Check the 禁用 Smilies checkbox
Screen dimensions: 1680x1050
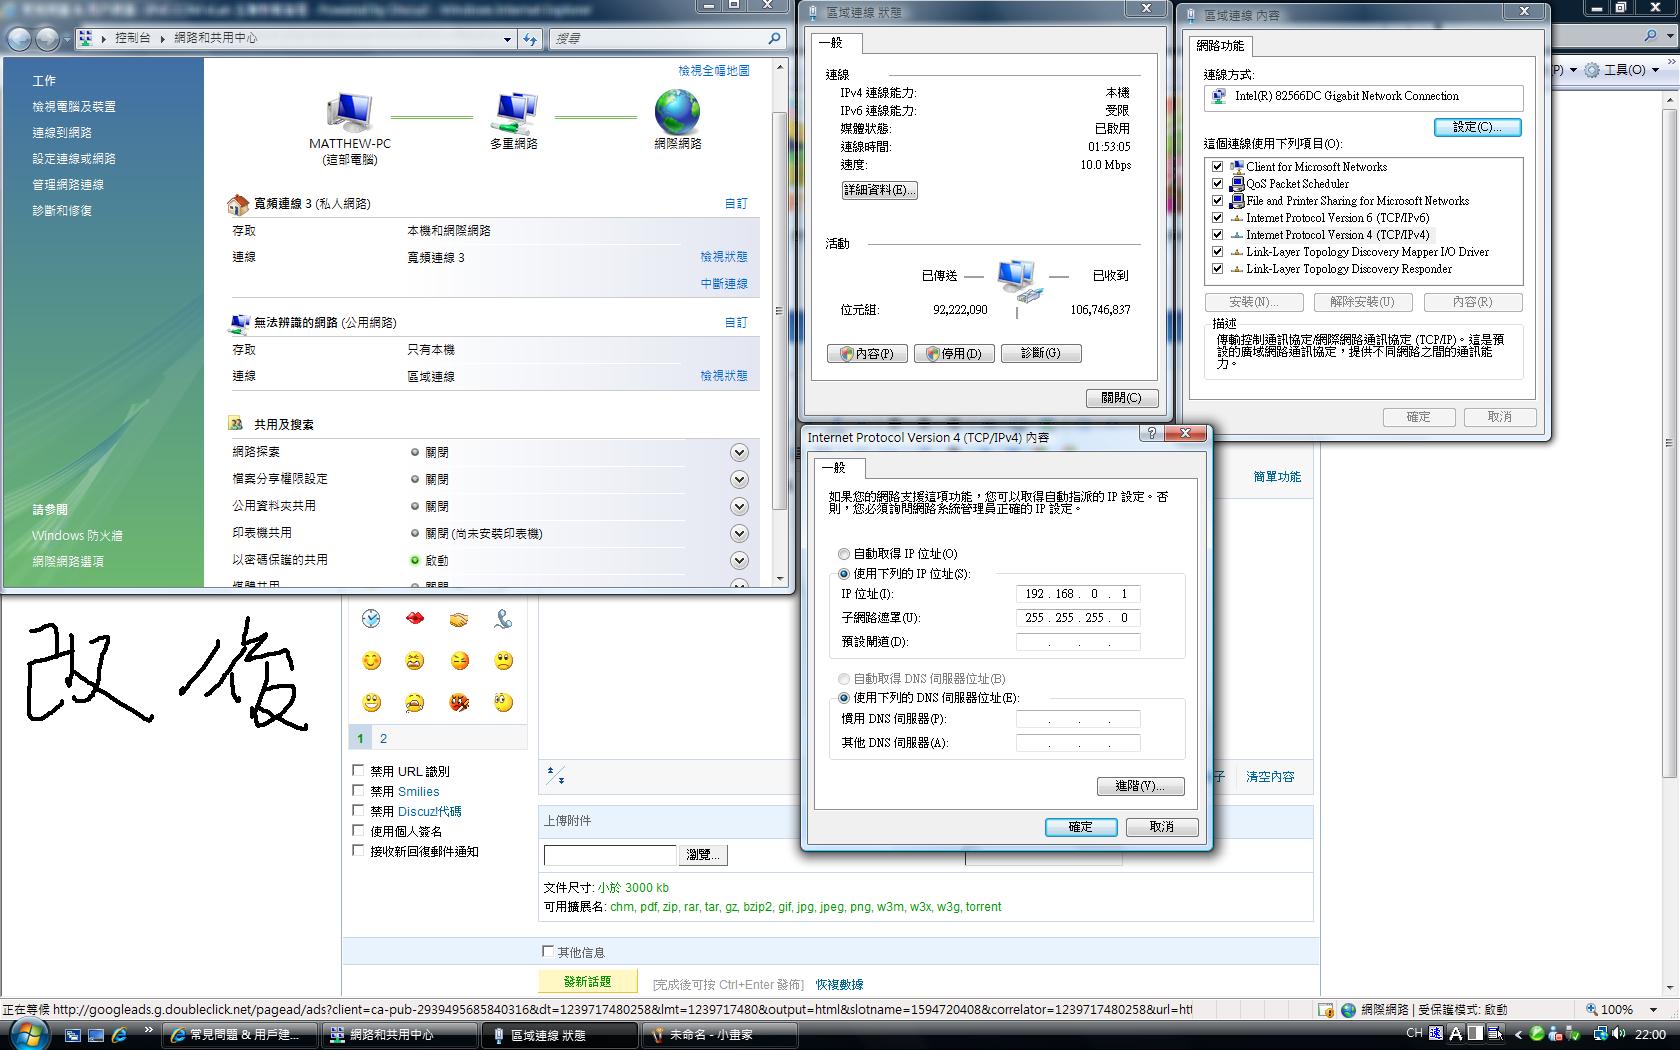[x=358, y=790]
